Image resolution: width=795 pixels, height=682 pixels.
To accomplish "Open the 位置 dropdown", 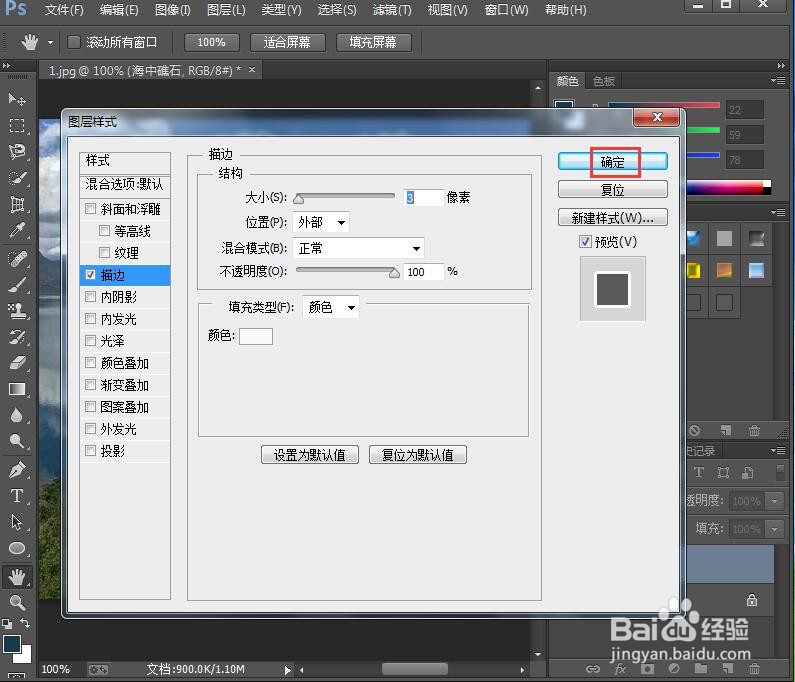I will [x=321, y=222].
